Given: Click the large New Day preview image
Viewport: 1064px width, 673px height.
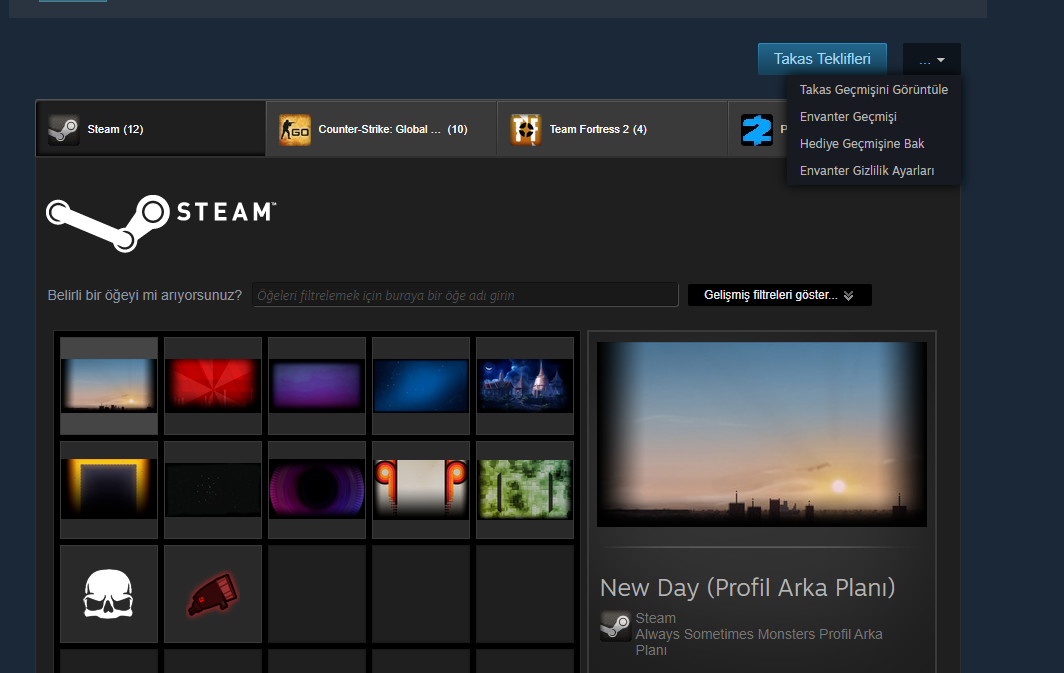Looking at the screenshot, I should (762, 434).
